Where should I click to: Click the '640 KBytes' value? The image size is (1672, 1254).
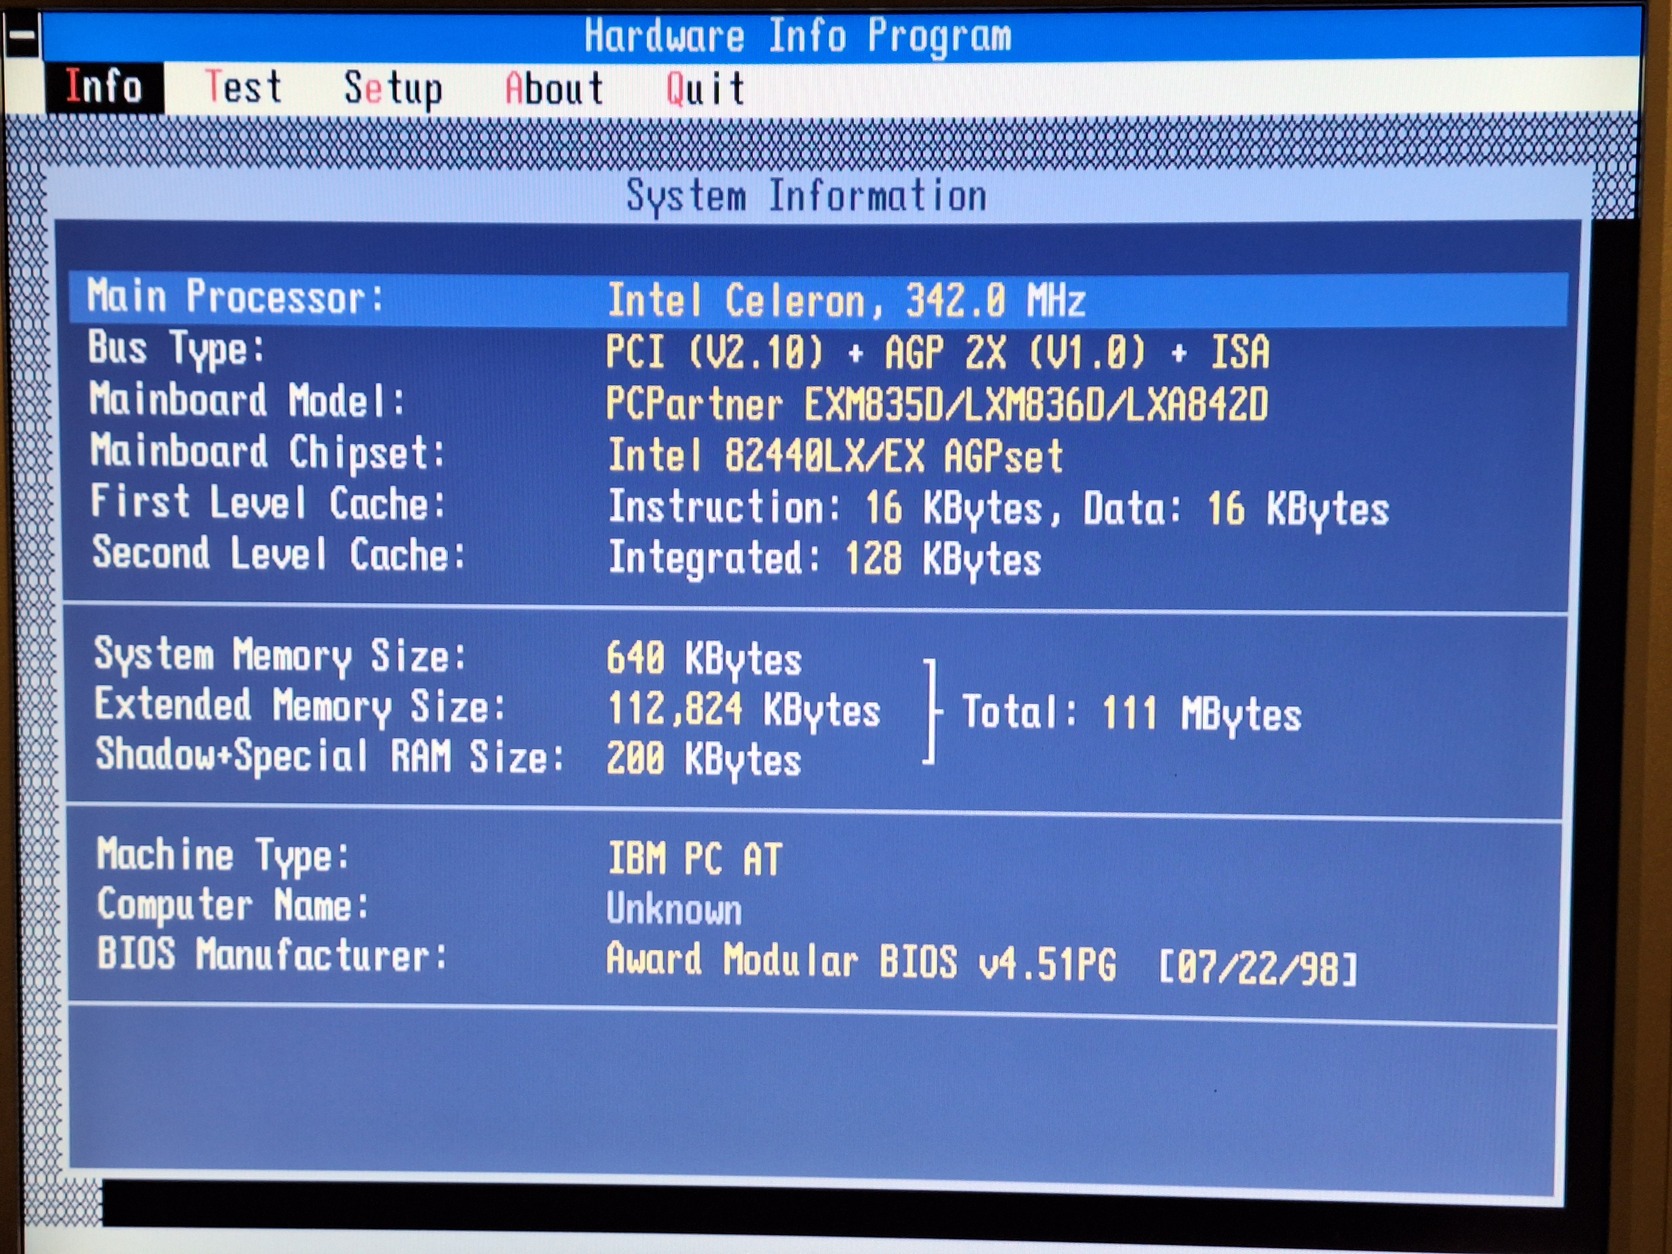[704, 659]
